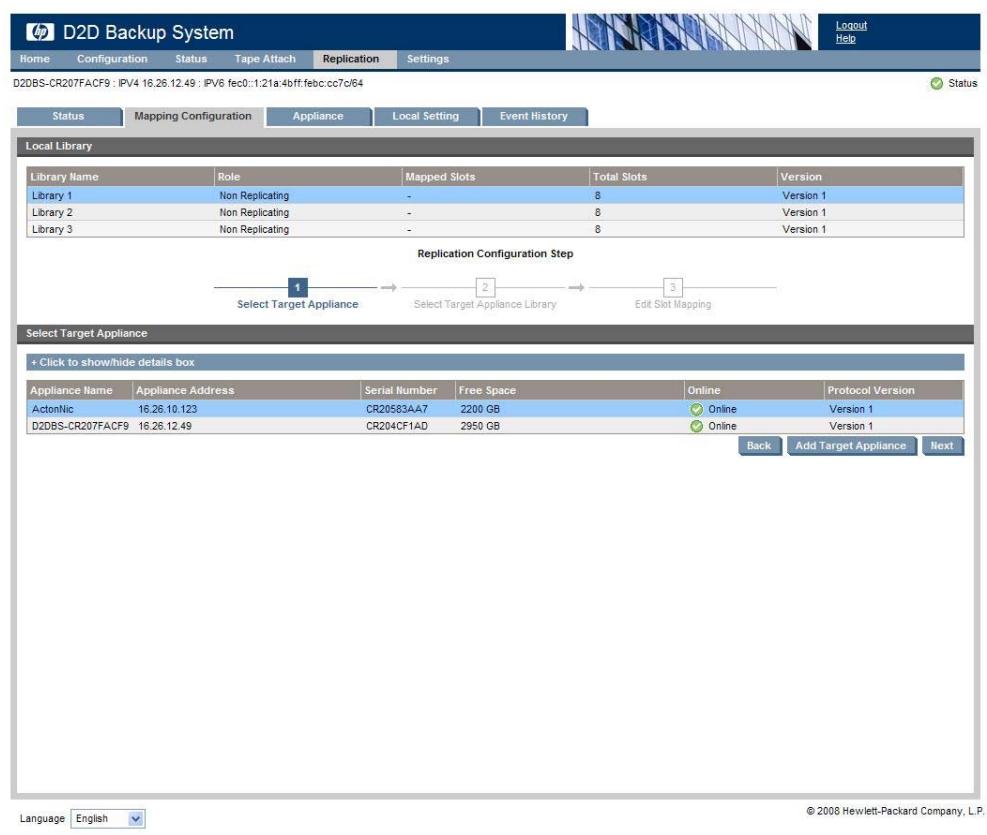
Task: Click the Select Target Appliance step label
Action: point(298,305)
